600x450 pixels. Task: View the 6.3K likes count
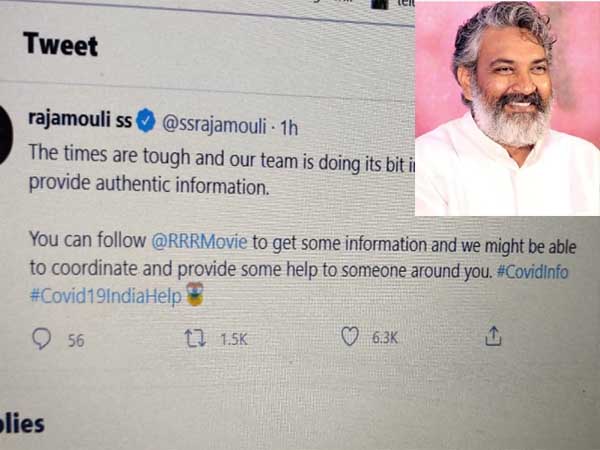coord(385,338)
